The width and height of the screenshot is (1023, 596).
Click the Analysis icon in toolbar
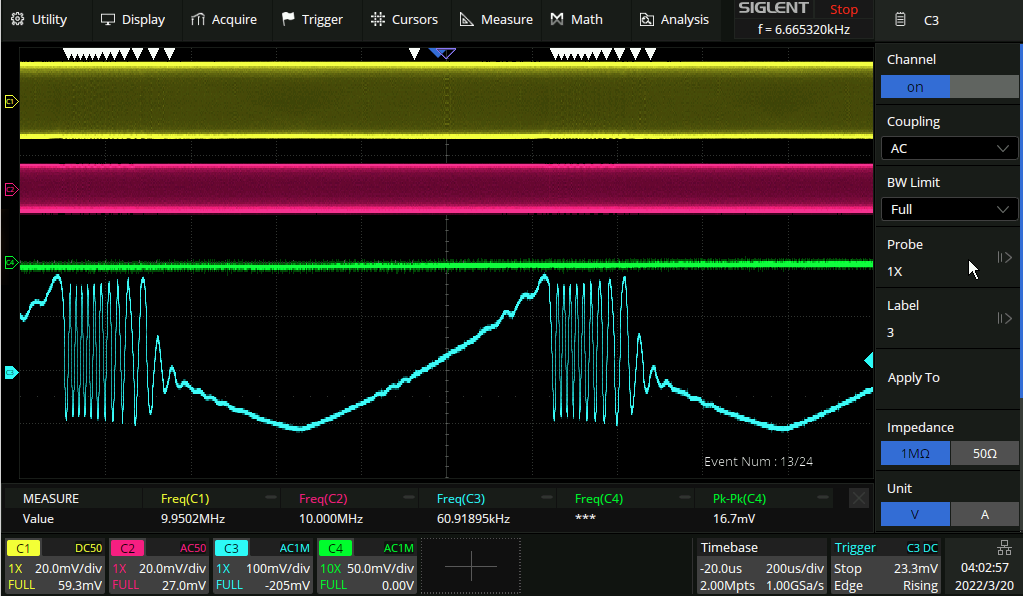click(x=646, y=19)
